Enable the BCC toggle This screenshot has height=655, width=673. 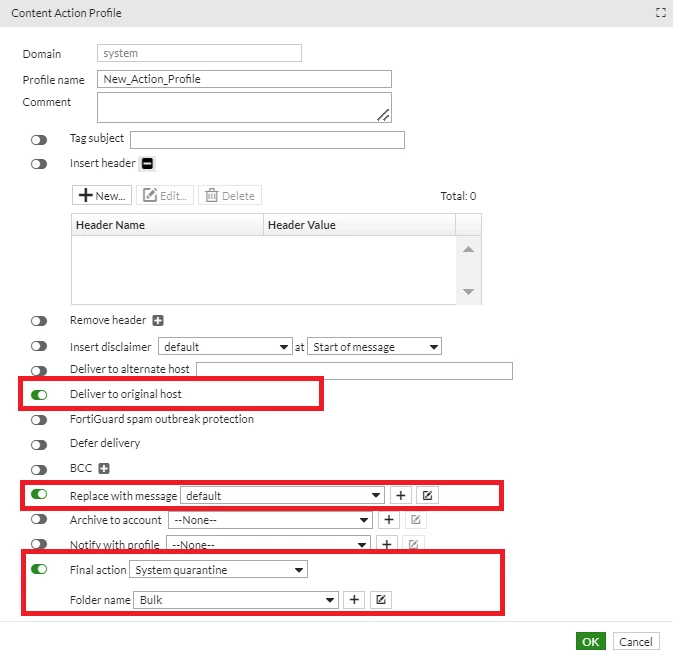pos(39,470)
